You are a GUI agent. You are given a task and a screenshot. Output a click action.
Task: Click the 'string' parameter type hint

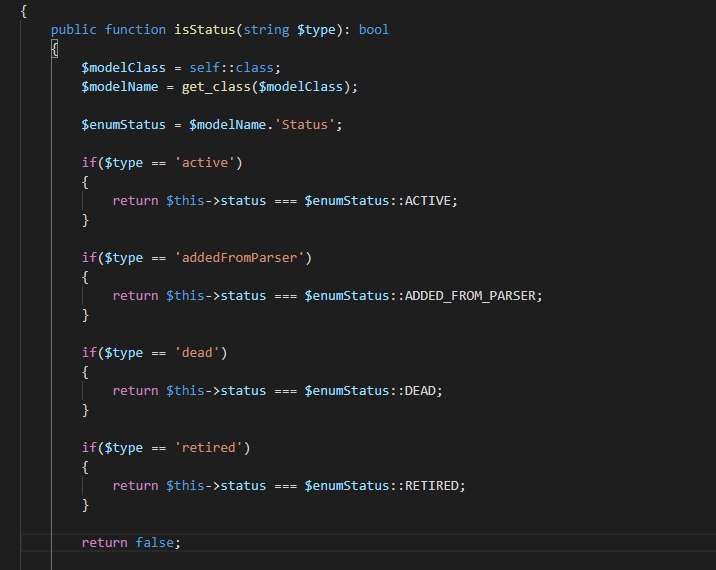point(266,30)
